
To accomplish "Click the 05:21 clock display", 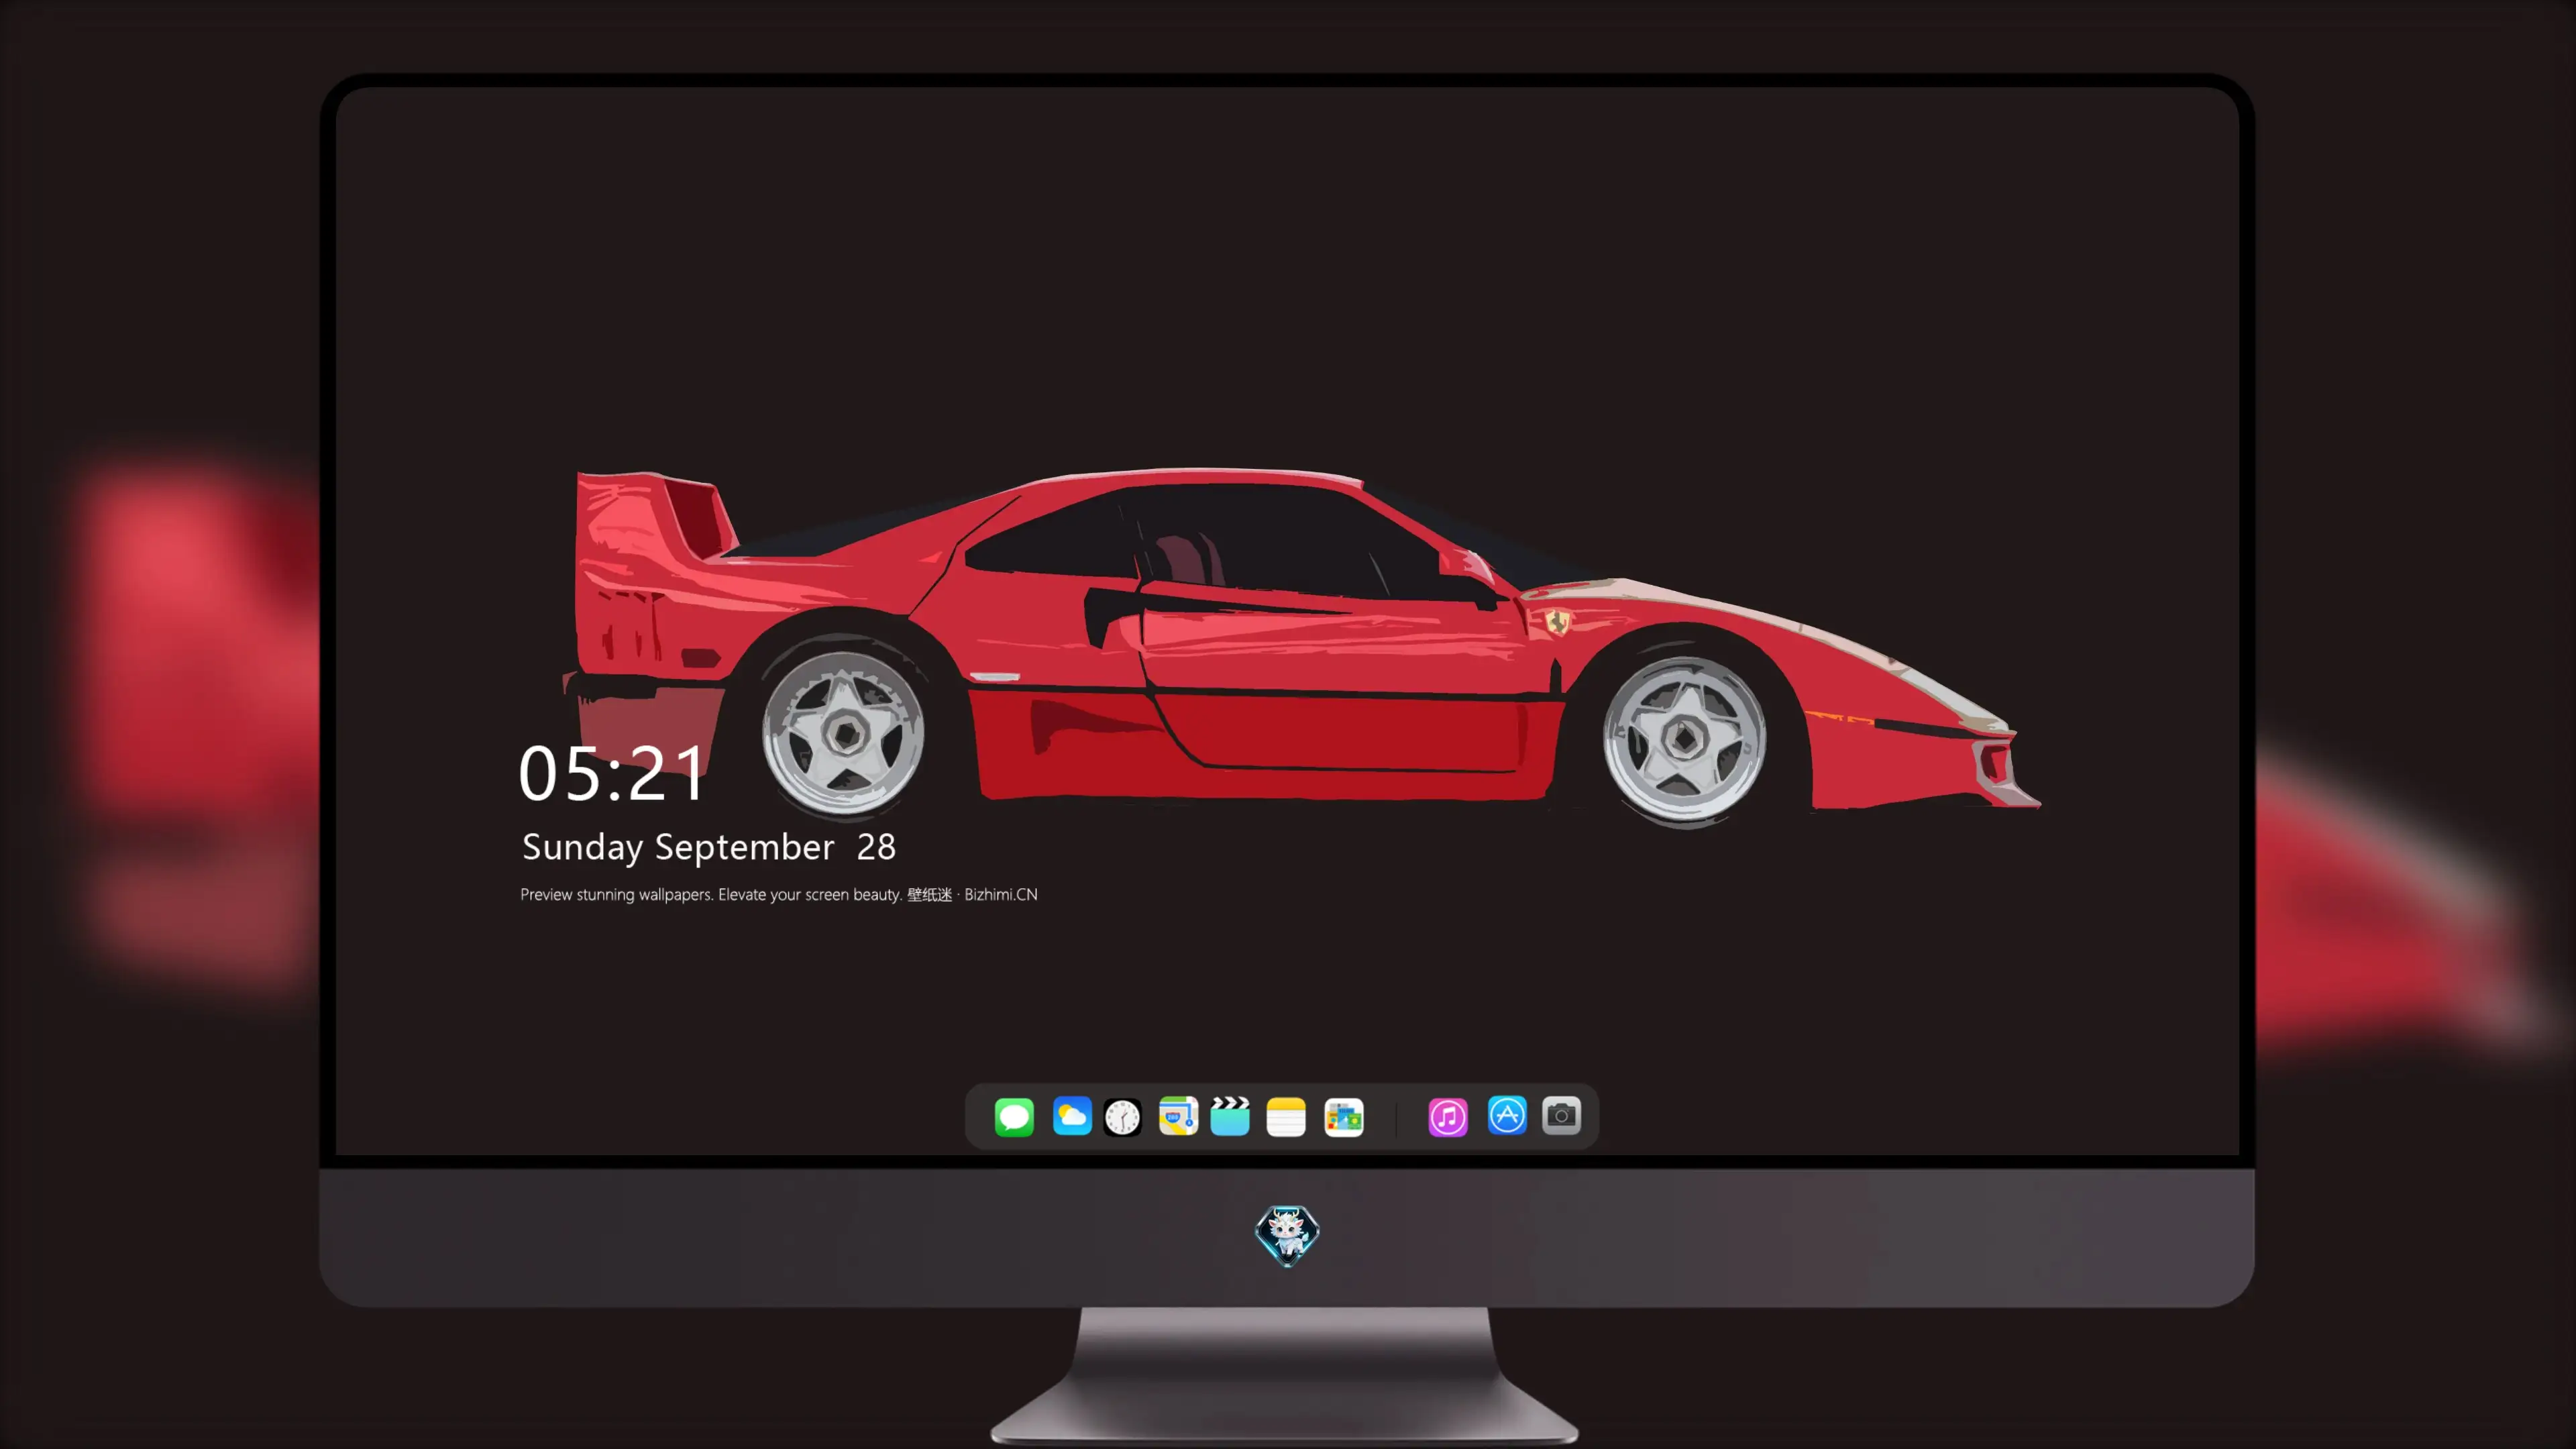I will tap(612, 773).
